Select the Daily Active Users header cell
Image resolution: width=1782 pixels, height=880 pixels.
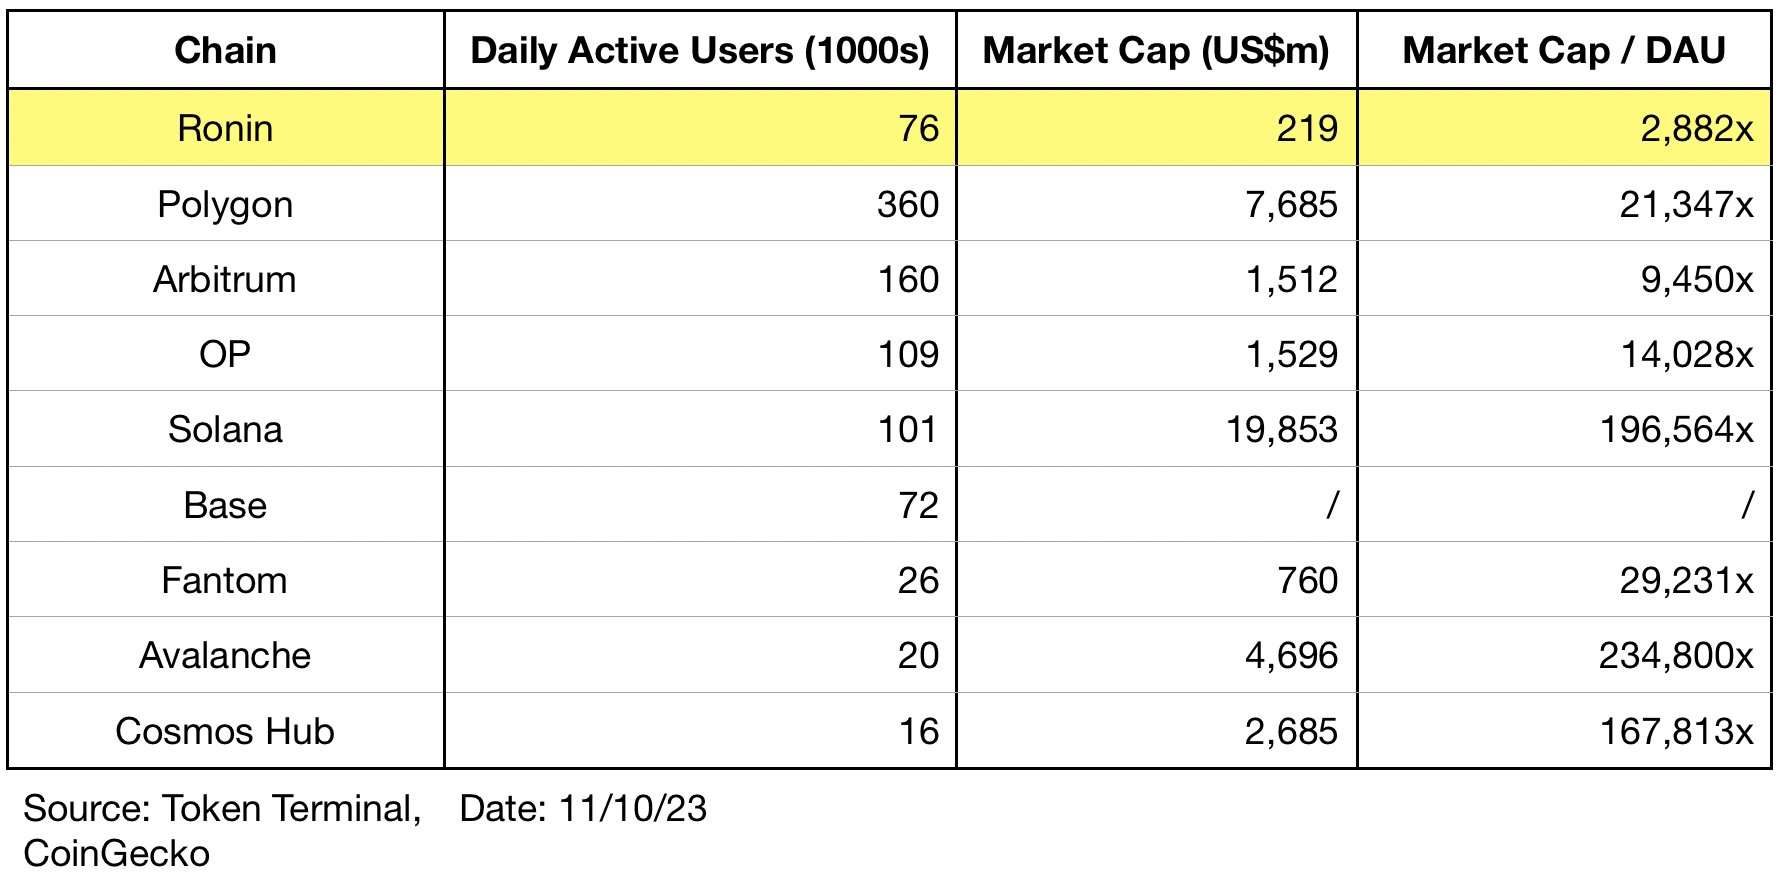(x=700, y=50)
